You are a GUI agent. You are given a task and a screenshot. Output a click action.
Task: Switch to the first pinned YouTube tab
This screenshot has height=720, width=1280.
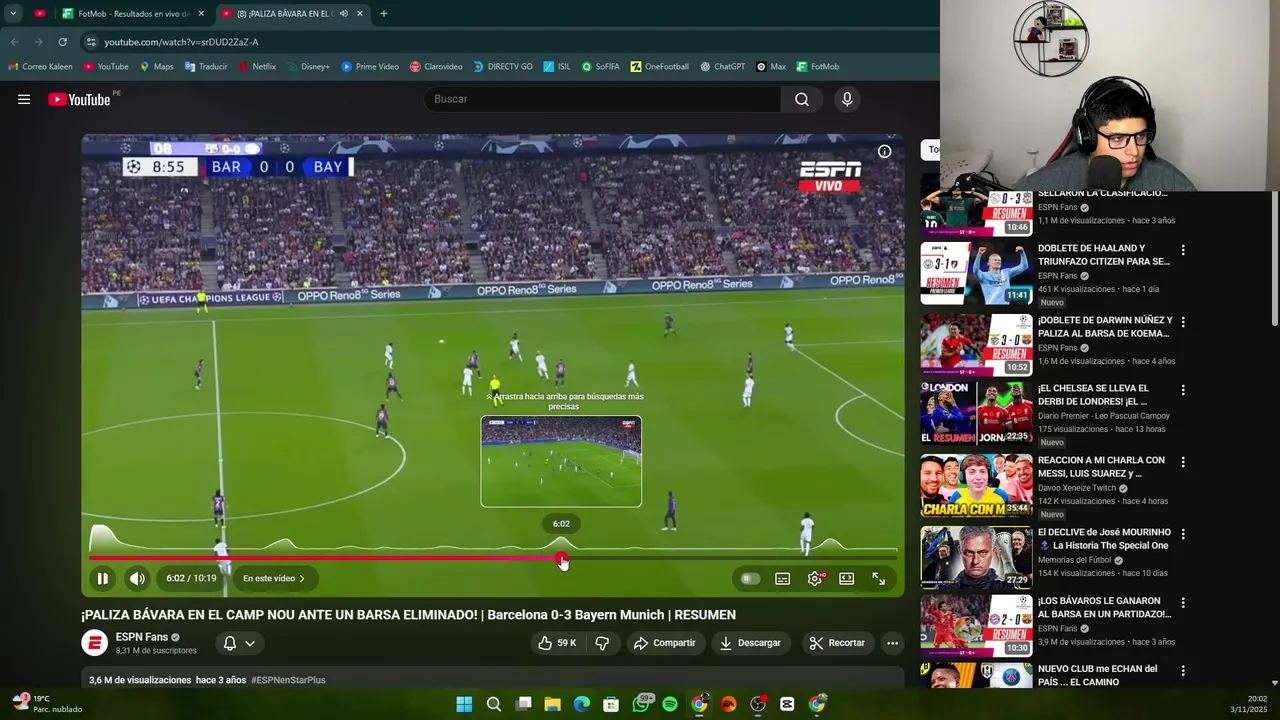click(40, 14)
